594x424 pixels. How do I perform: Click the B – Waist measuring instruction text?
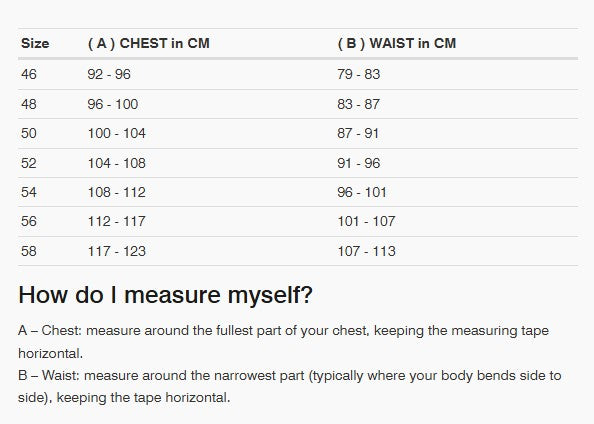click(290, 386)
